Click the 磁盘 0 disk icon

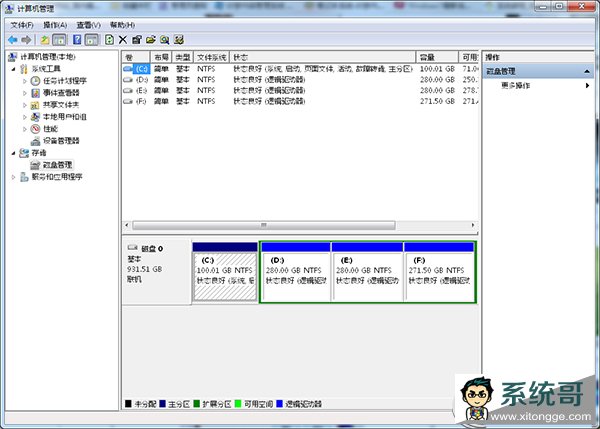tap(132, 248)
